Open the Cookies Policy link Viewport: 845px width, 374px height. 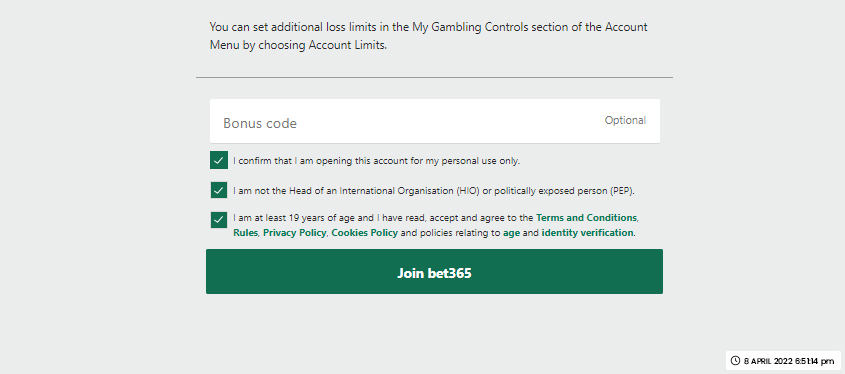(x=364, y=233)
